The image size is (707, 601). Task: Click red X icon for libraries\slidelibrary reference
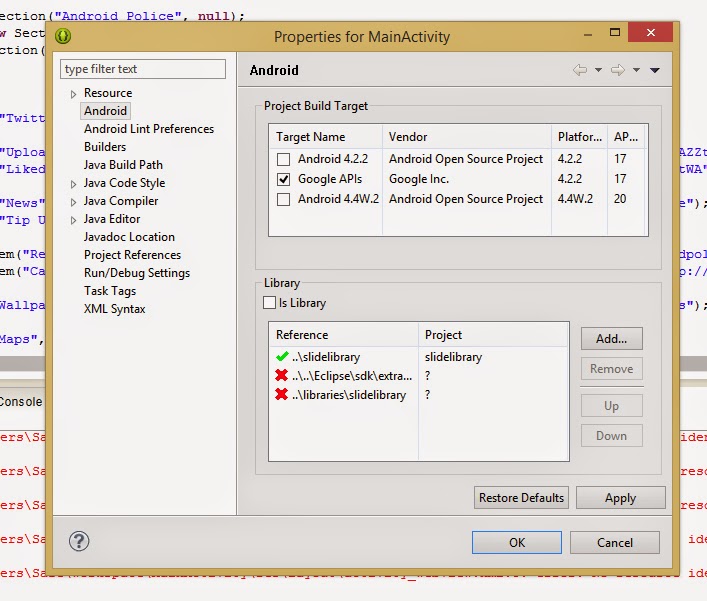(282, 395)
